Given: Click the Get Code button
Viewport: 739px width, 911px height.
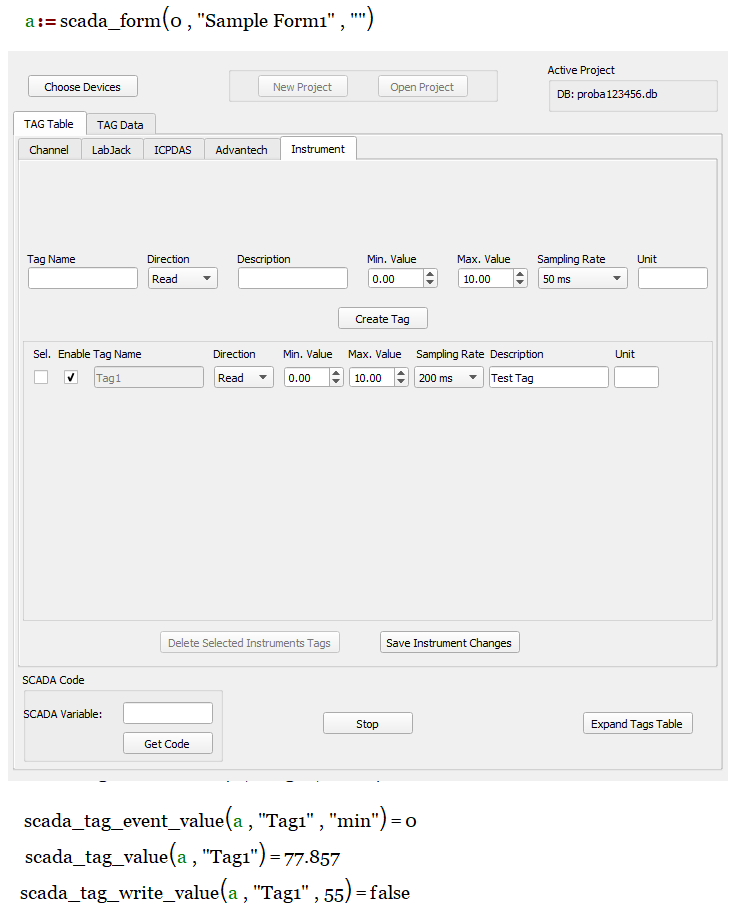Looking at the screenshot, I should [167, 743].
